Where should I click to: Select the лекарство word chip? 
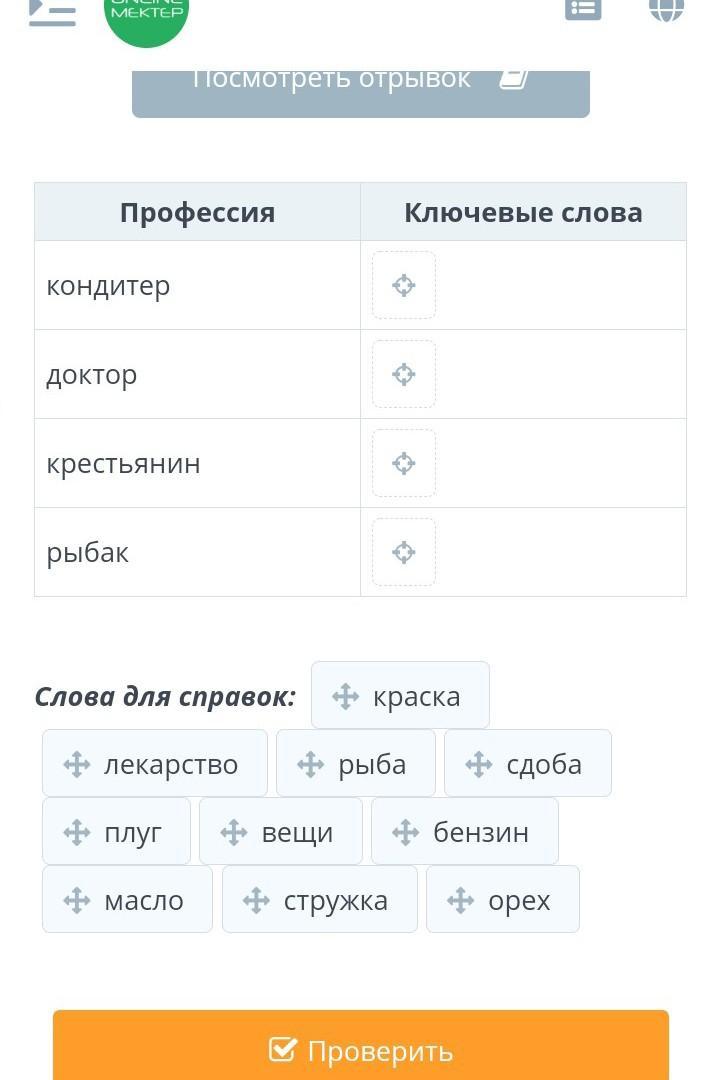[155, 764]
